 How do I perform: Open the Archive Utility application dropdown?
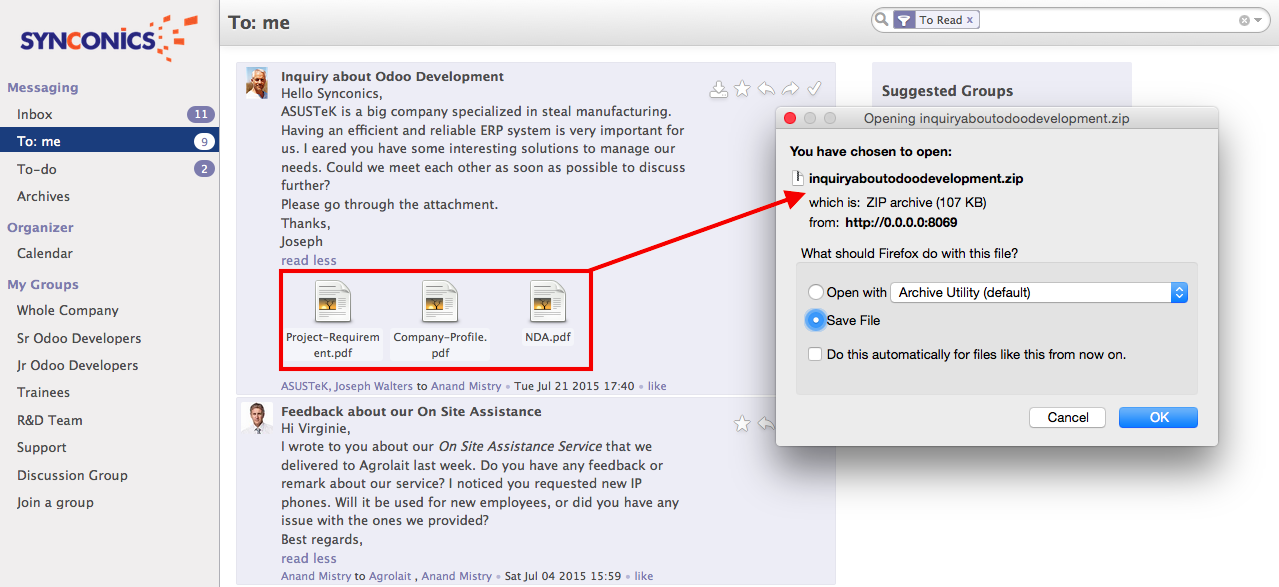pyautogui.click(x=1039, y=292)
